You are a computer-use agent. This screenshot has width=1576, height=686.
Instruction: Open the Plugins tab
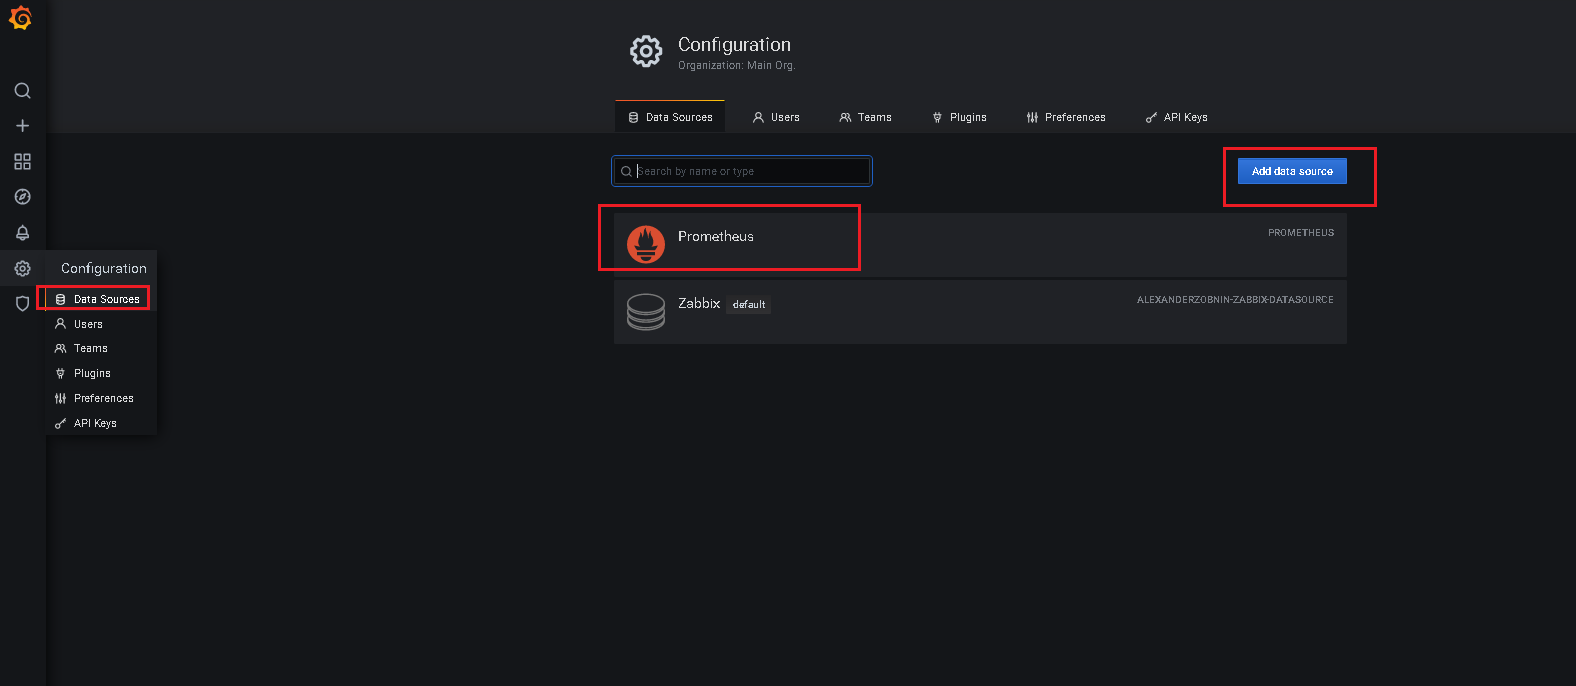tap(959, 117)
